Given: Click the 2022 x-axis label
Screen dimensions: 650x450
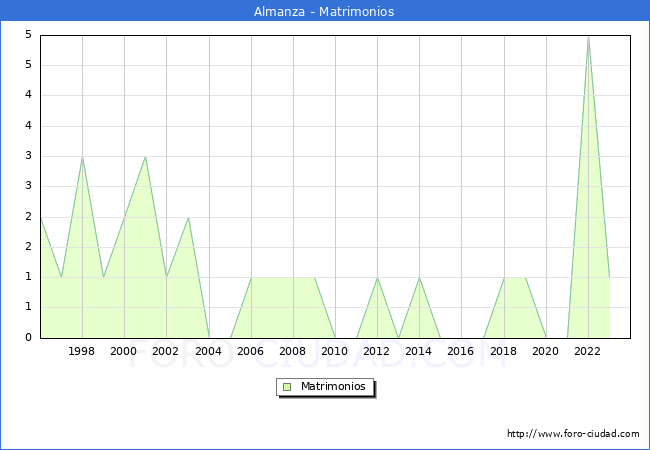Looking at the screenshot, I should coord(587,351).
